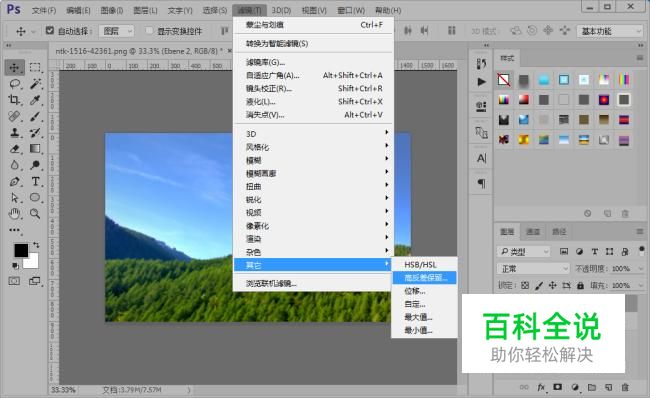Screen dimensions: 650x398
Task: Toggle lock all padlock icon
Action: [x=580, y=285]
